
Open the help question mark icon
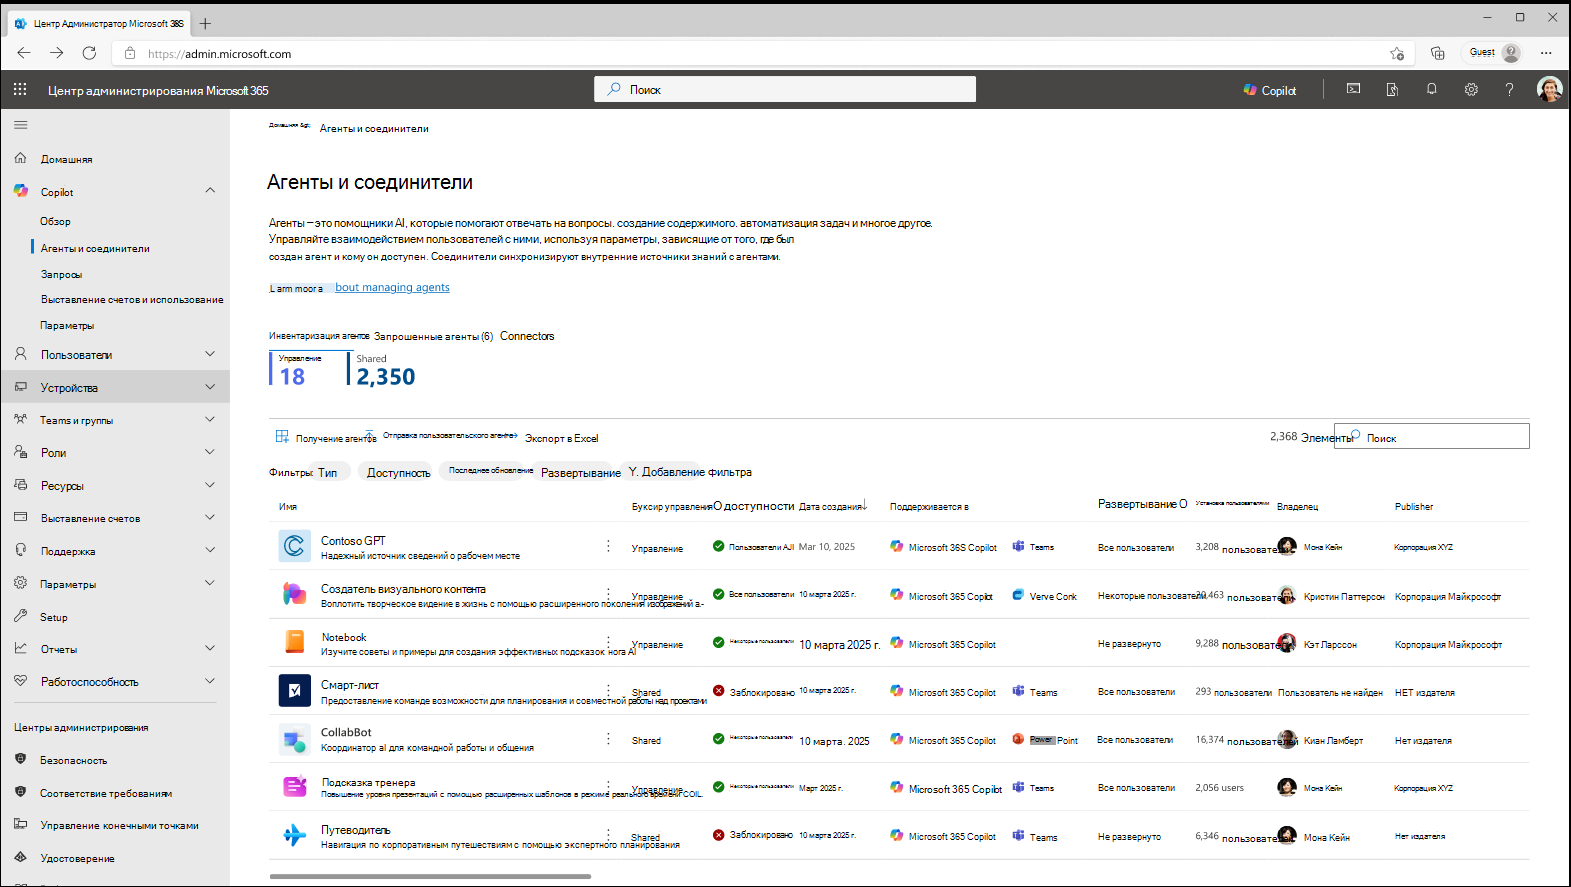click(x=1509, y=89)
